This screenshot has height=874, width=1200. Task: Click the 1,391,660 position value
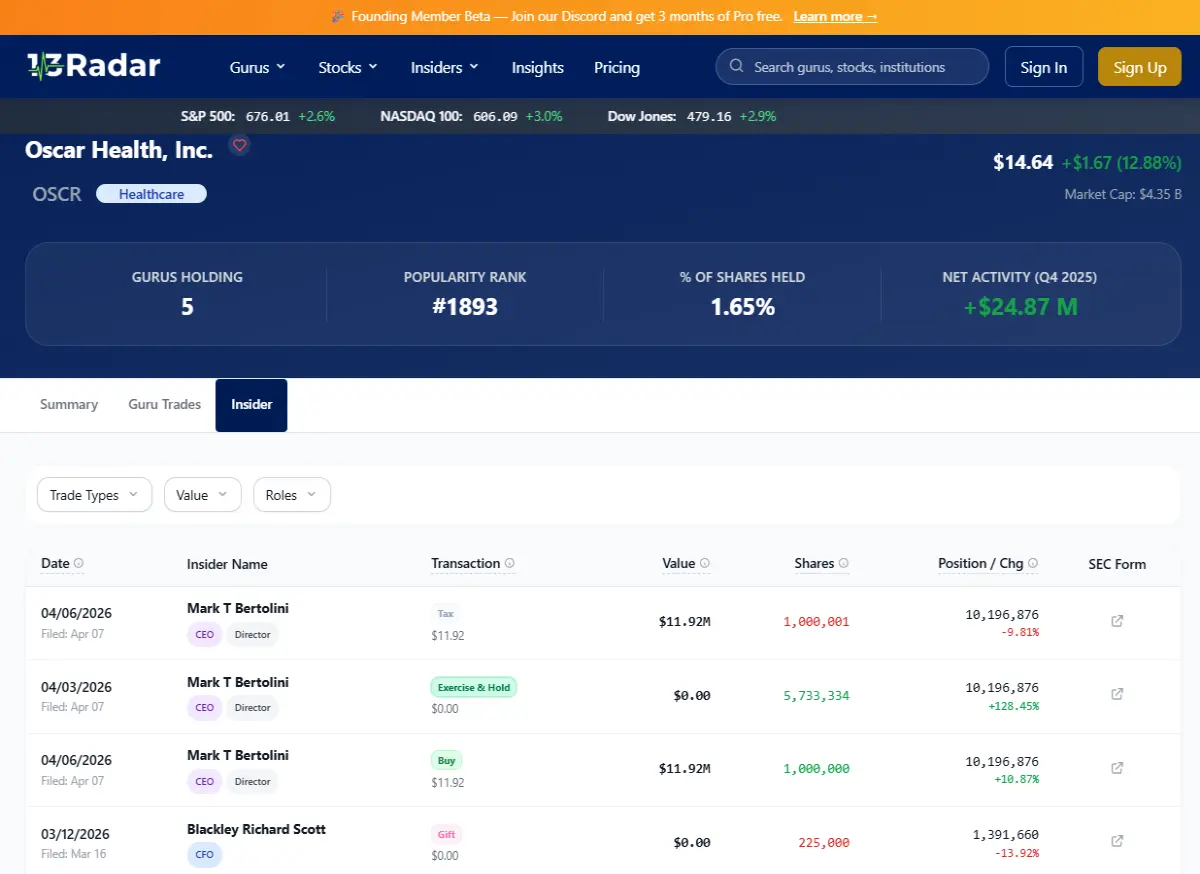coord(1006,834)
